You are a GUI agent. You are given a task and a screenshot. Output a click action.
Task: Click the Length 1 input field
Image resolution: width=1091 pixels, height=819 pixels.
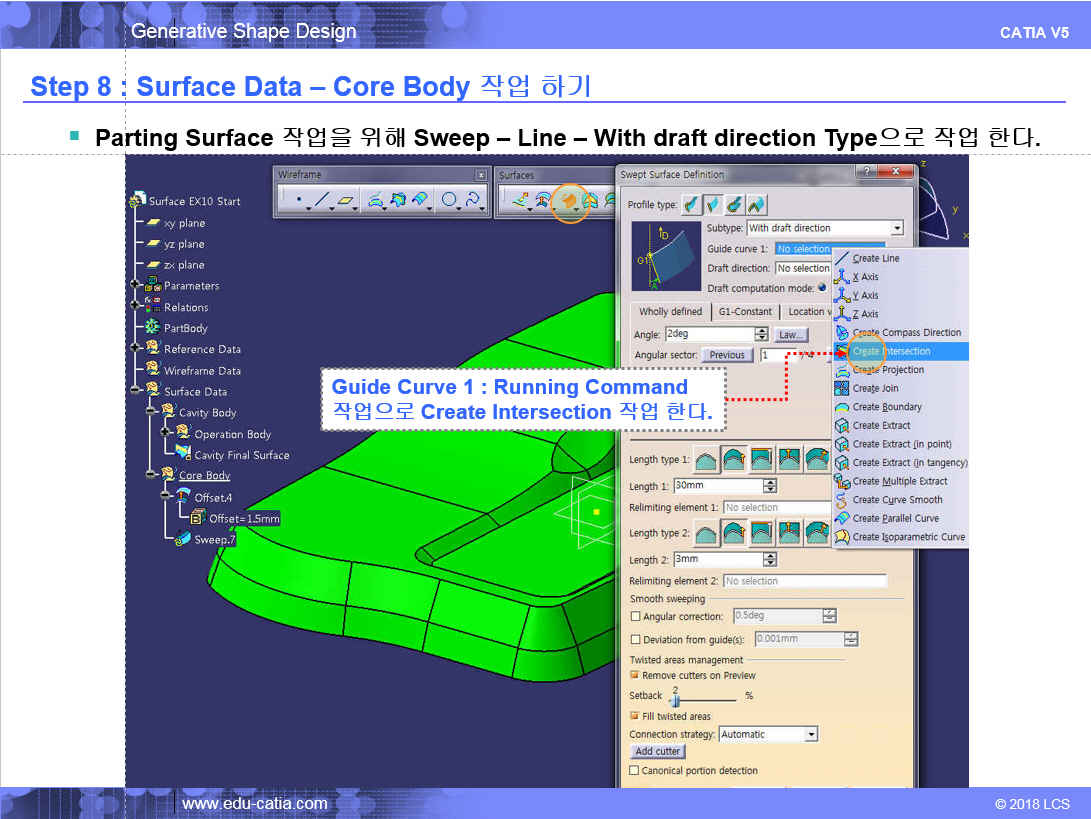[x=717, y=486]
